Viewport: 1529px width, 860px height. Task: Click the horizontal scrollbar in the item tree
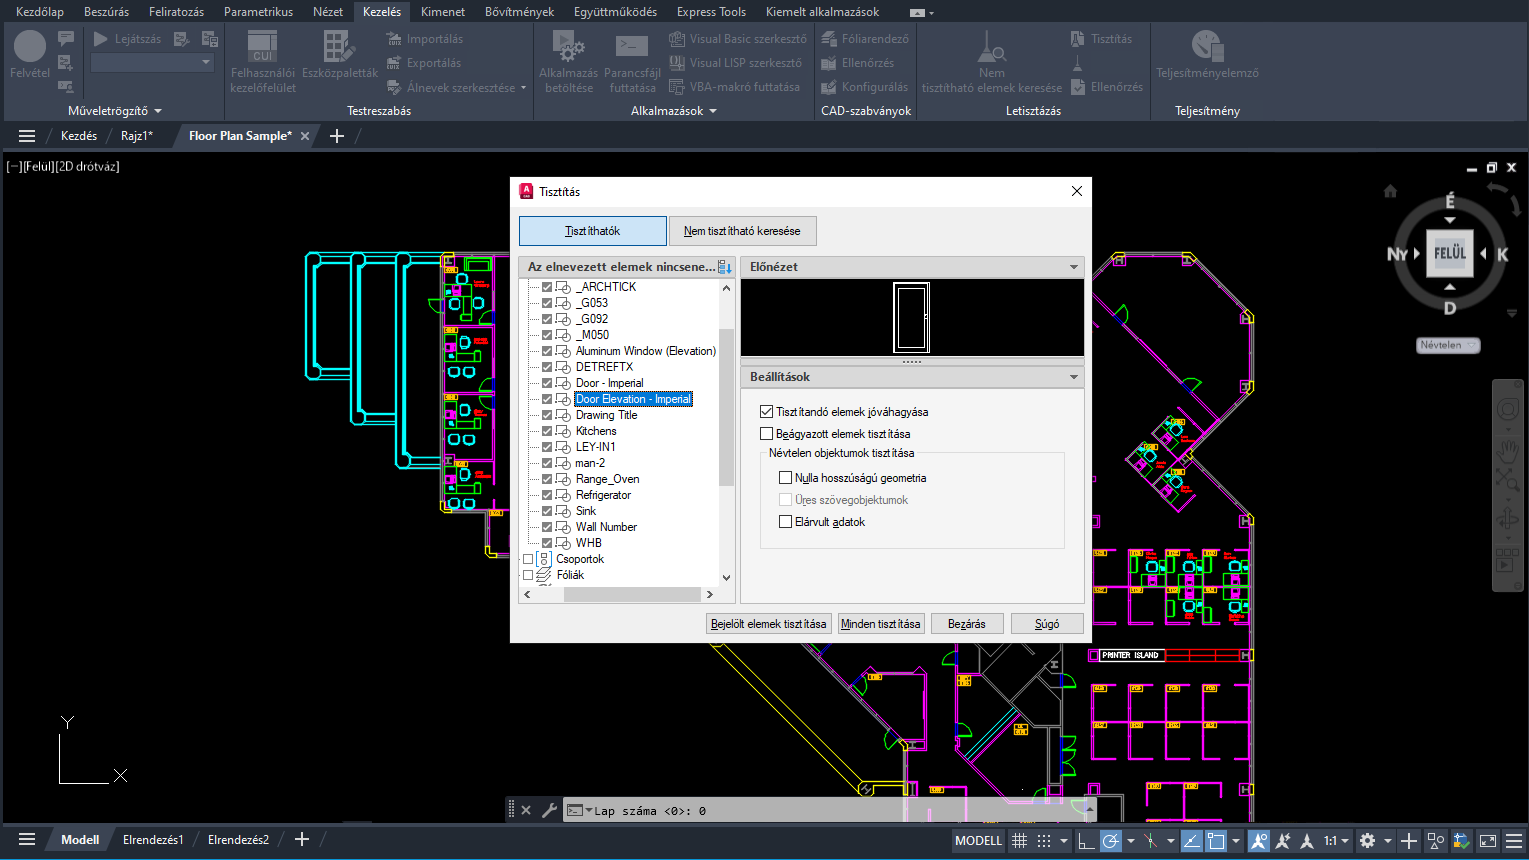point(631,594)
